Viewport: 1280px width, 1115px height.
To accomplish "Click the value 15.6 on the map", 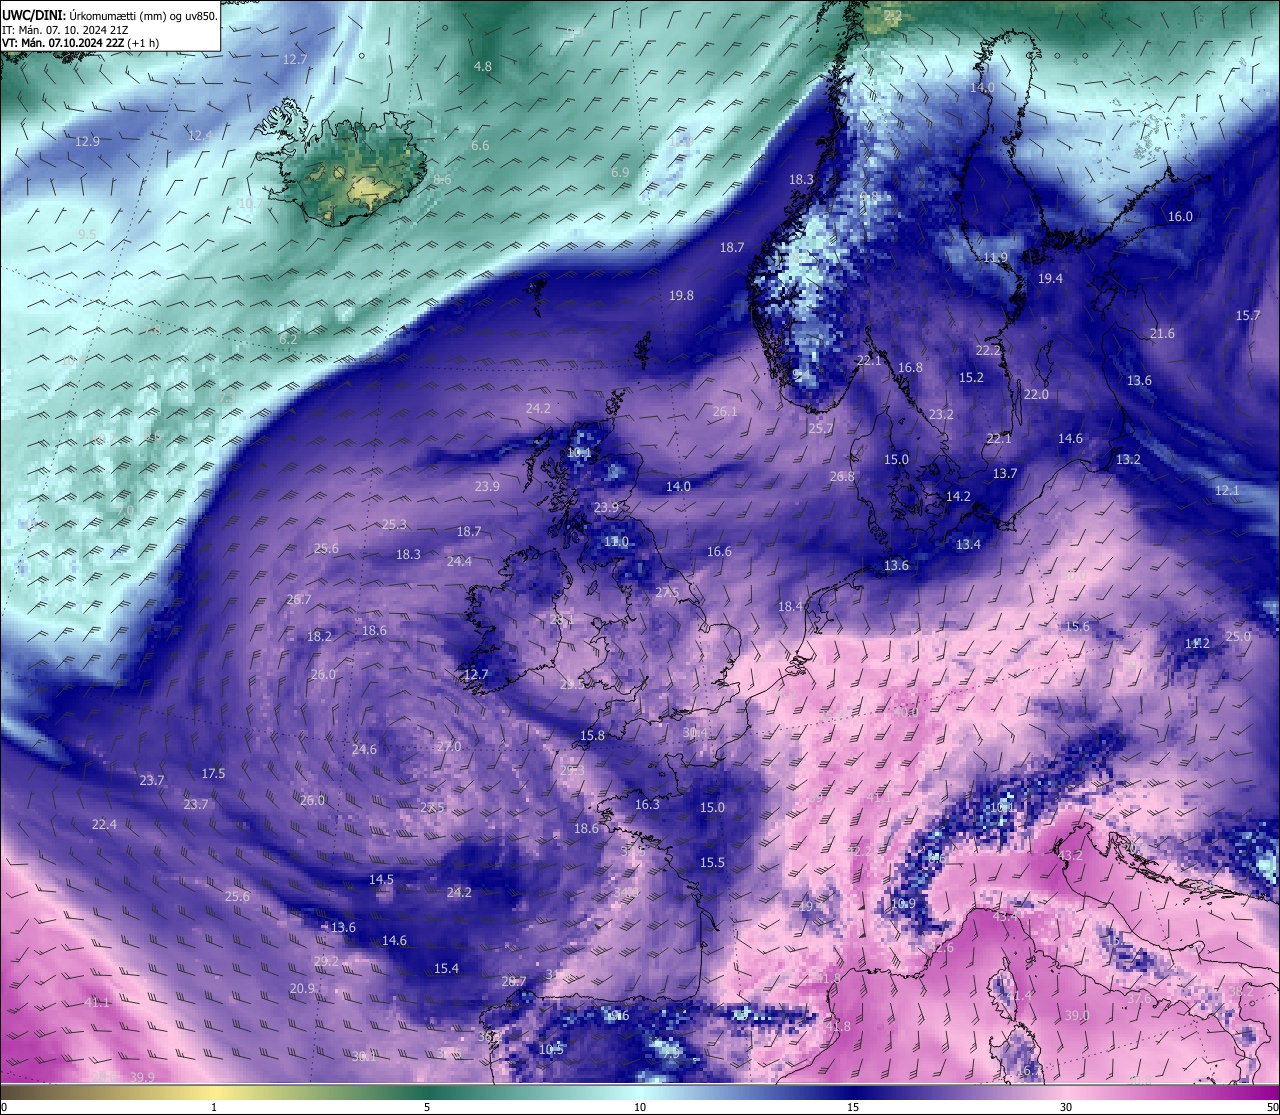I will (1077, 627).
